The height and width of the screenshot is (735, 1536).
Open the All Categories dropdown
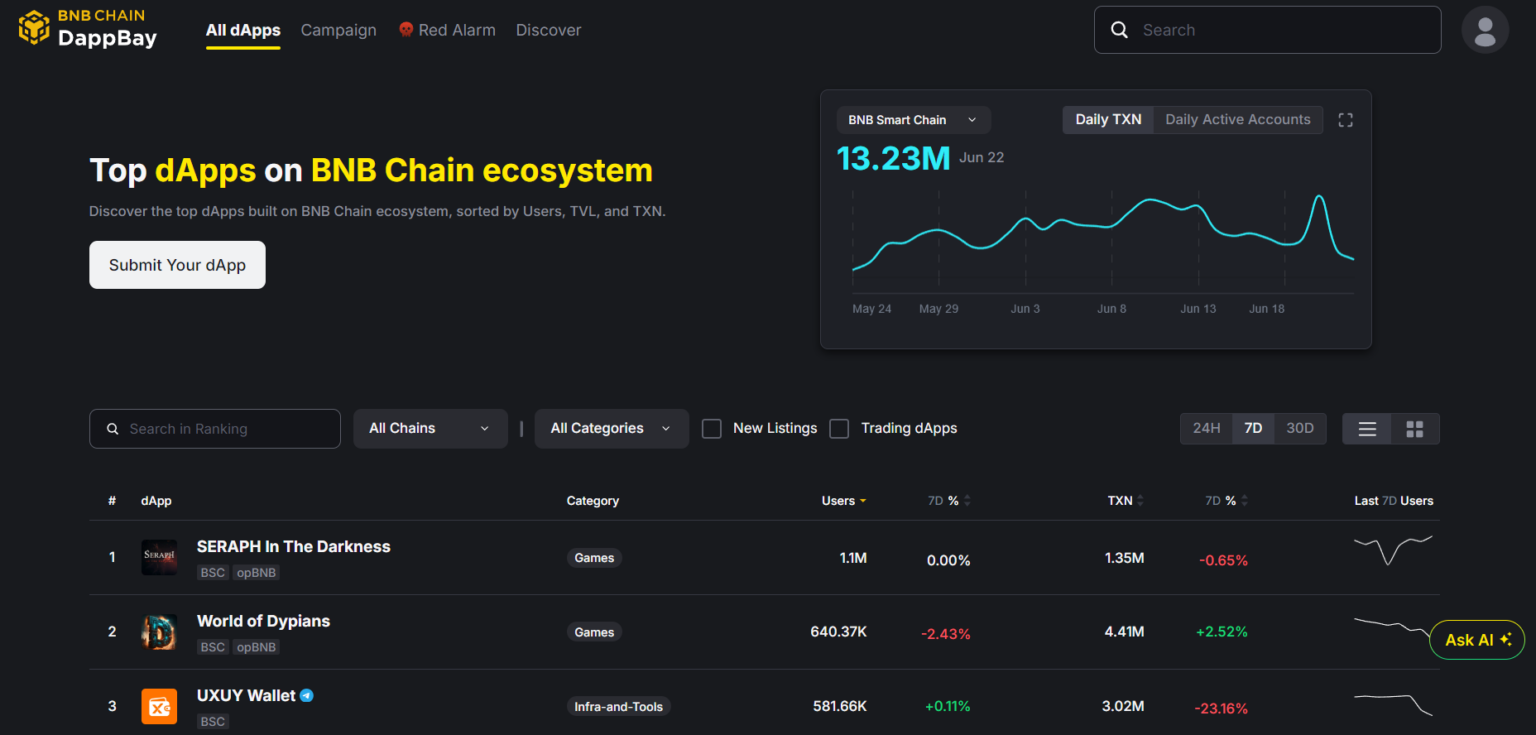tap(611, 428)
